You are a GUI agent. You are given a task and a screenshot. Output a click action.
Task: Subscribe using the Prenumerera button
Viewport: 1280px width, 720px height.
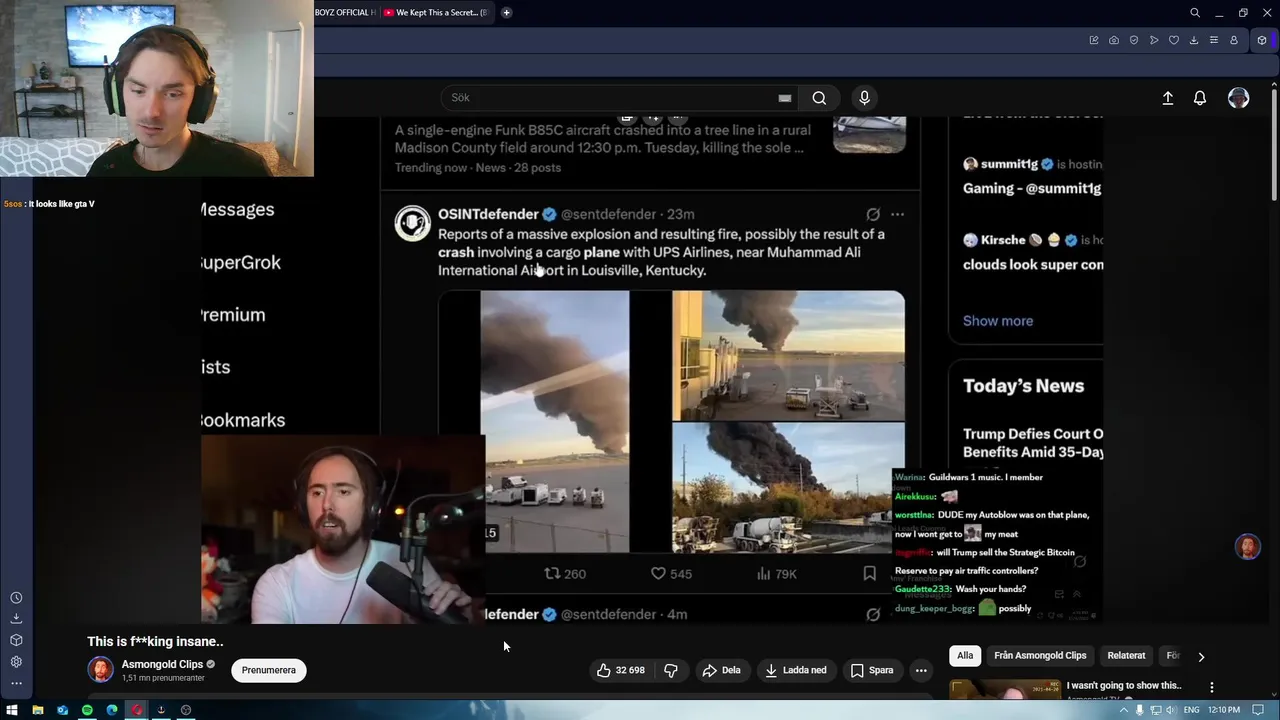pyautogui.click(x=269, y=670)
